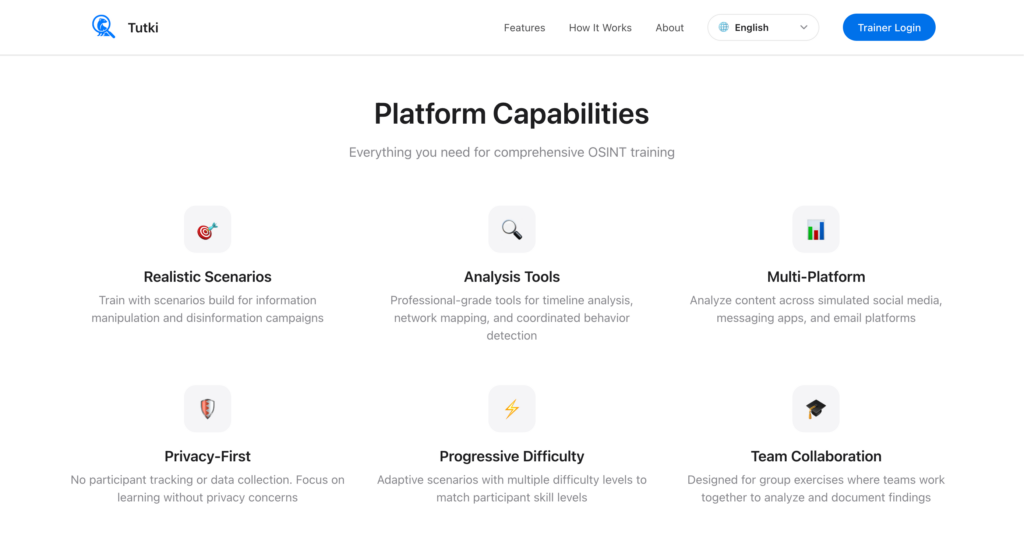Click the lightning bolt Progressive Difficulty icon
Viewport: 1024px width, 557px height.
(x=511, y=409)
